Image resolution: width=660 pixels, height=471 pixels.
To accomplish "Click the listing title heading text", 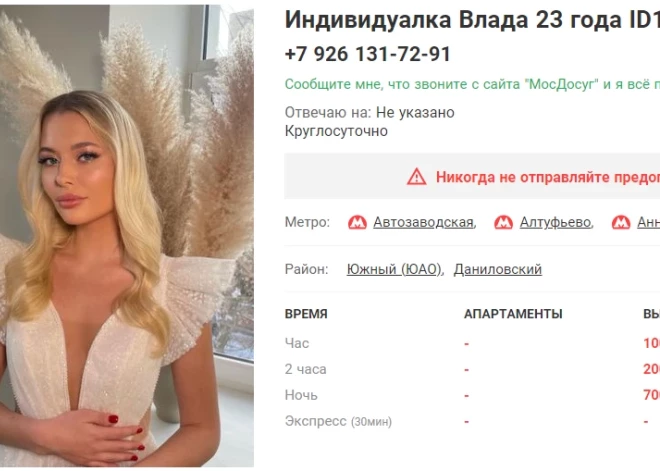I will click(x=472, y=19).
